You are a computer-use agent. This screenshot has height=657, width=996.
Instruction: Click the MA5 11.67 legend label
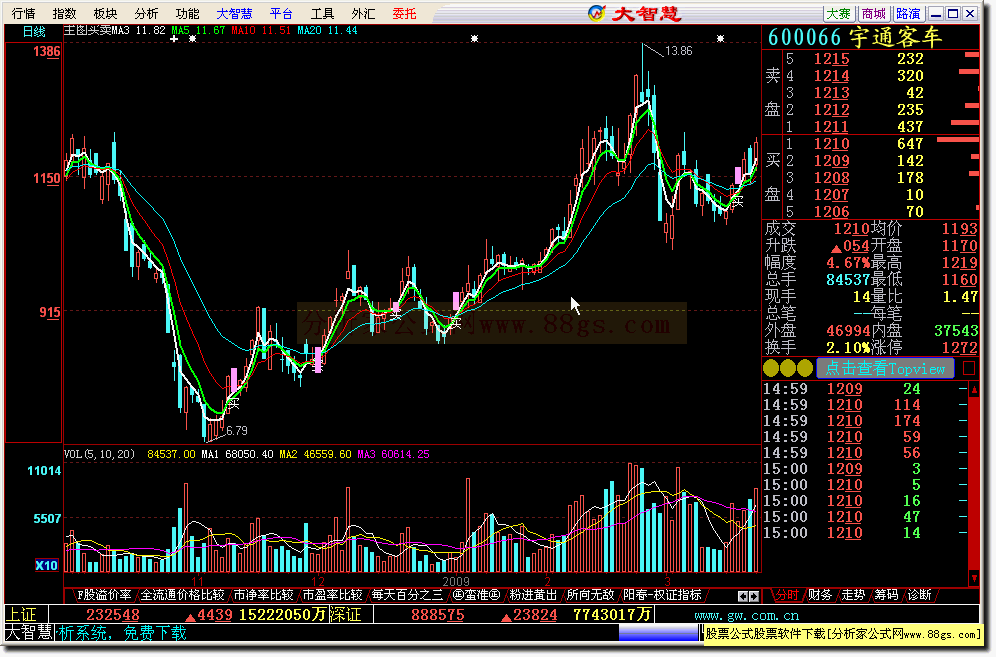tap(198, 30)
